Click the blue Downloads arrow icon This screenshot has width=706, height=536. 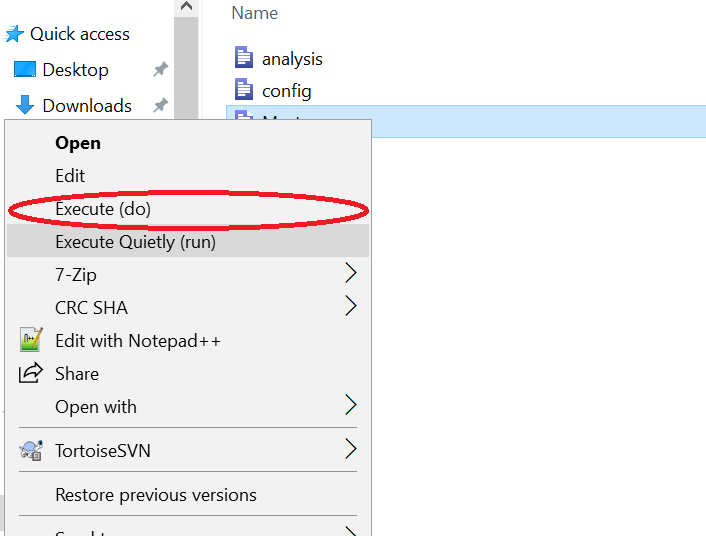(x=25, y=105)
